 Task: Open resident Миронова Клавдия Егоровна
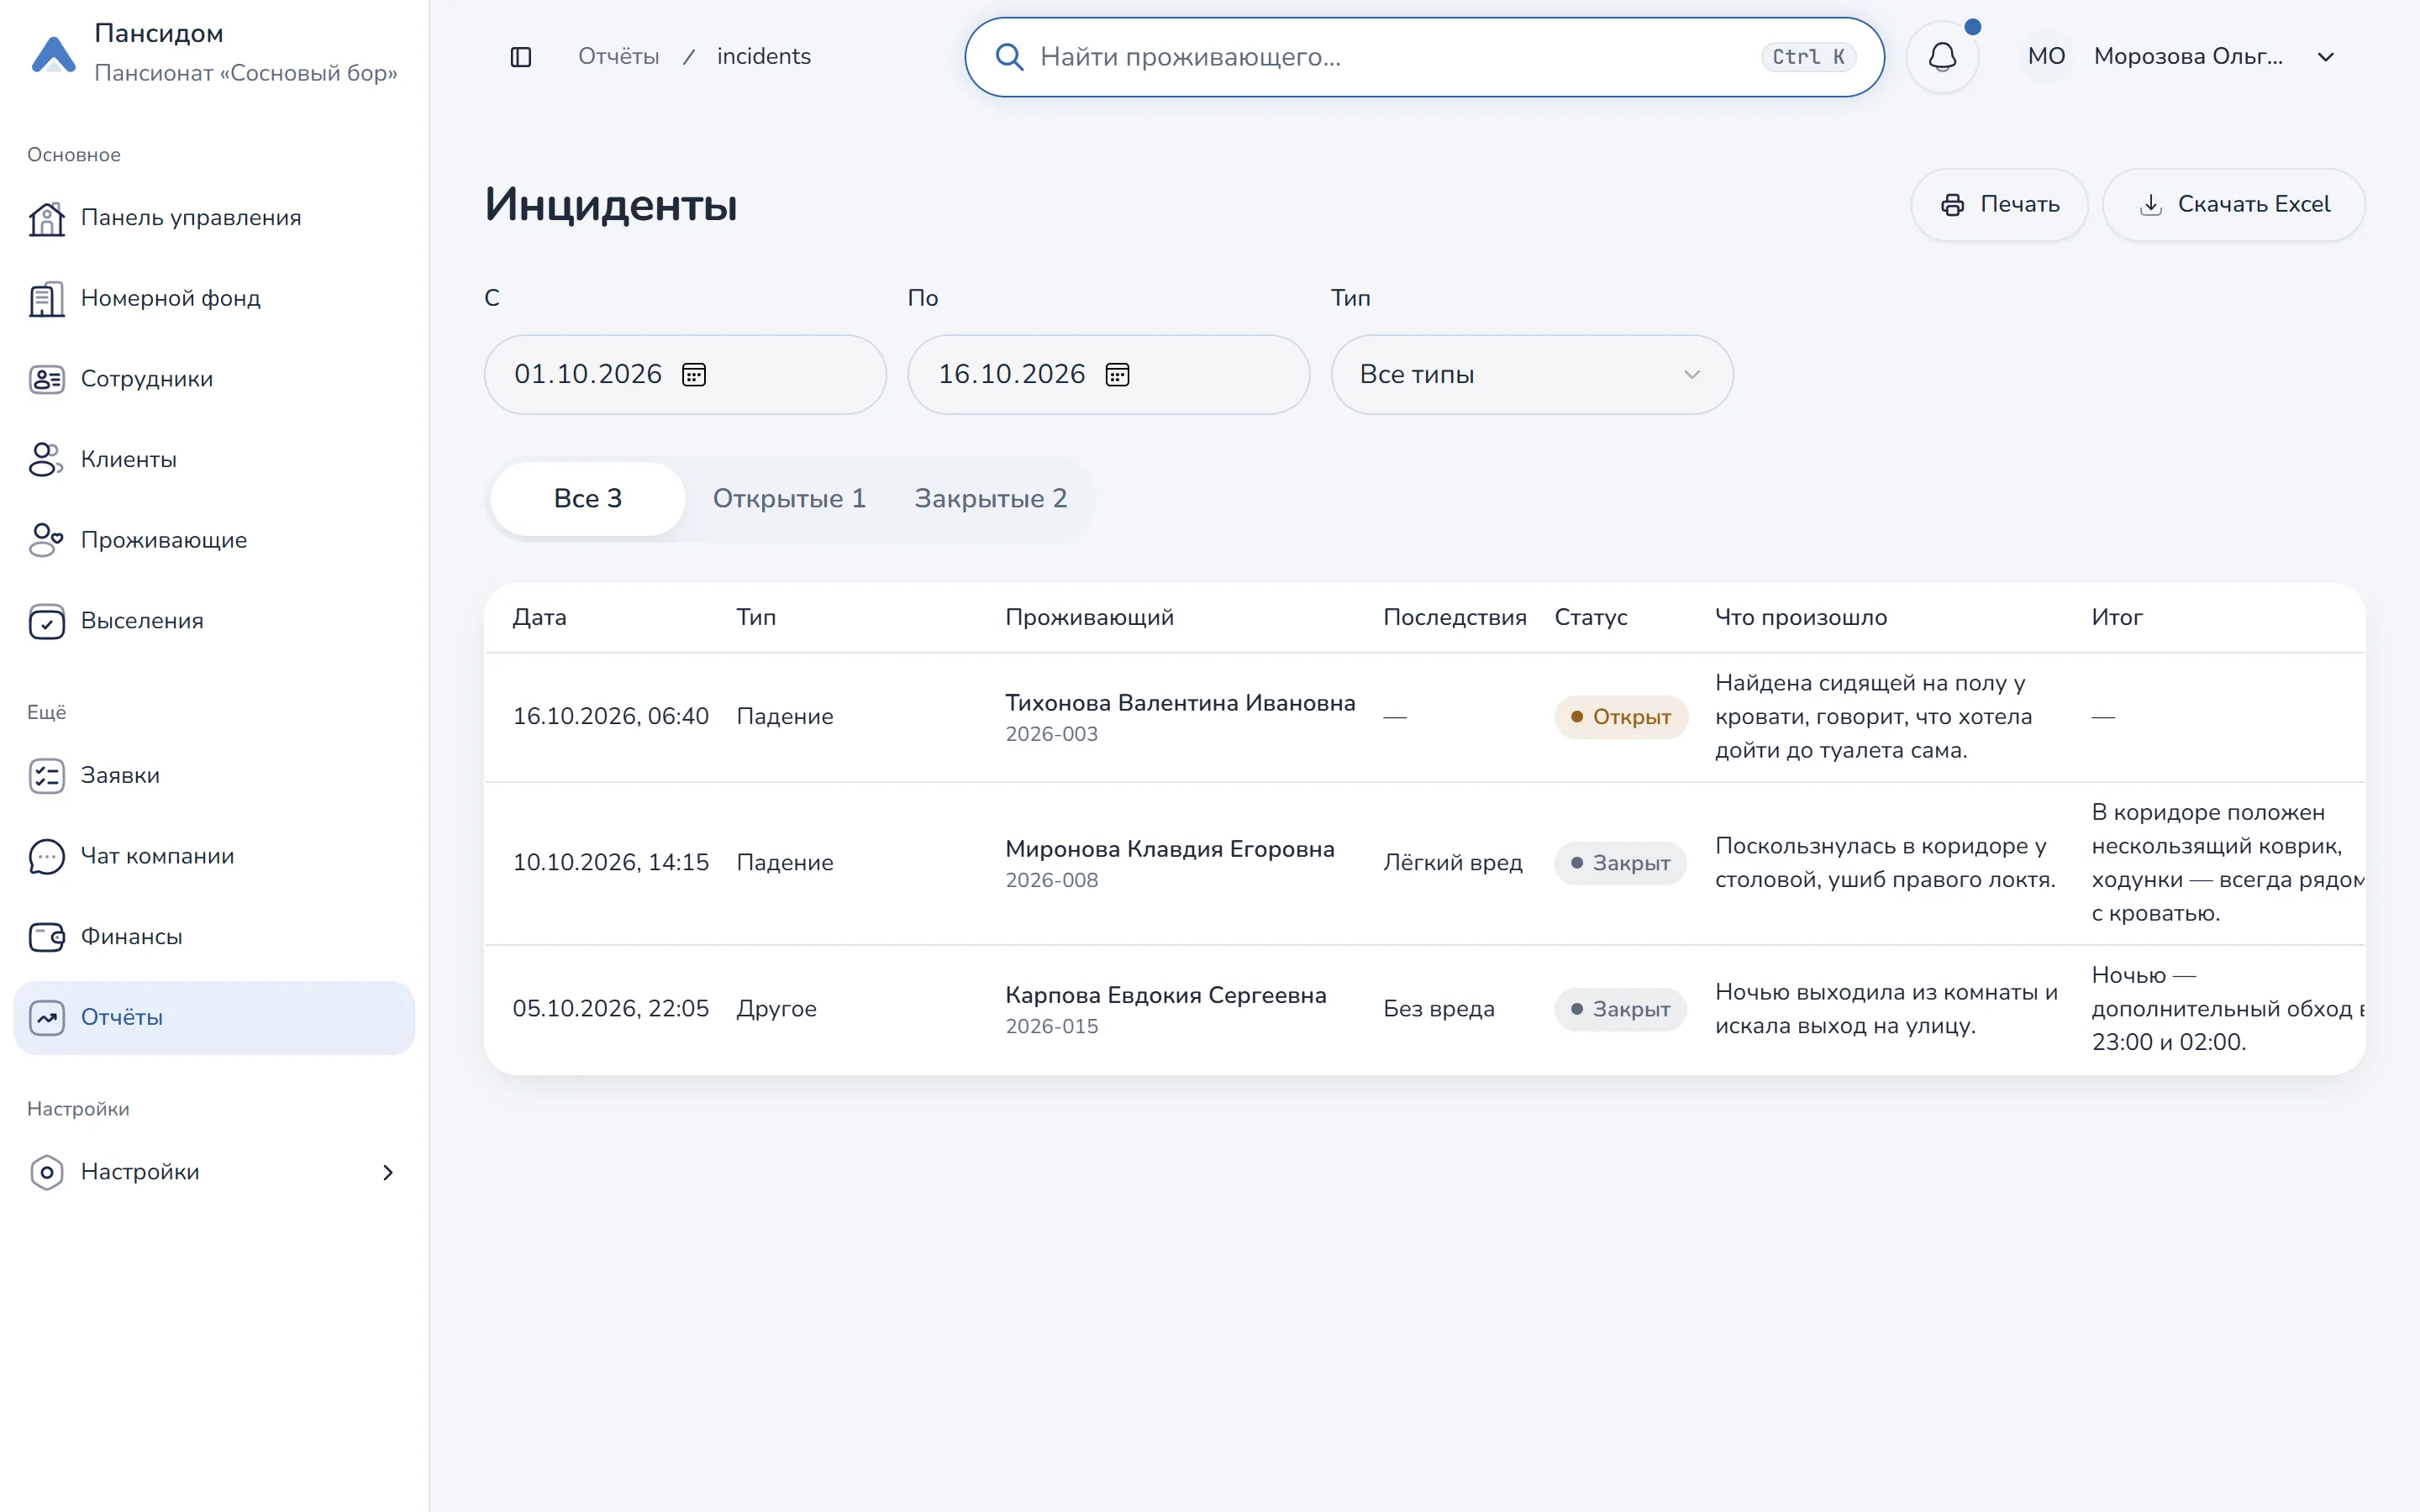(1169, 849)
